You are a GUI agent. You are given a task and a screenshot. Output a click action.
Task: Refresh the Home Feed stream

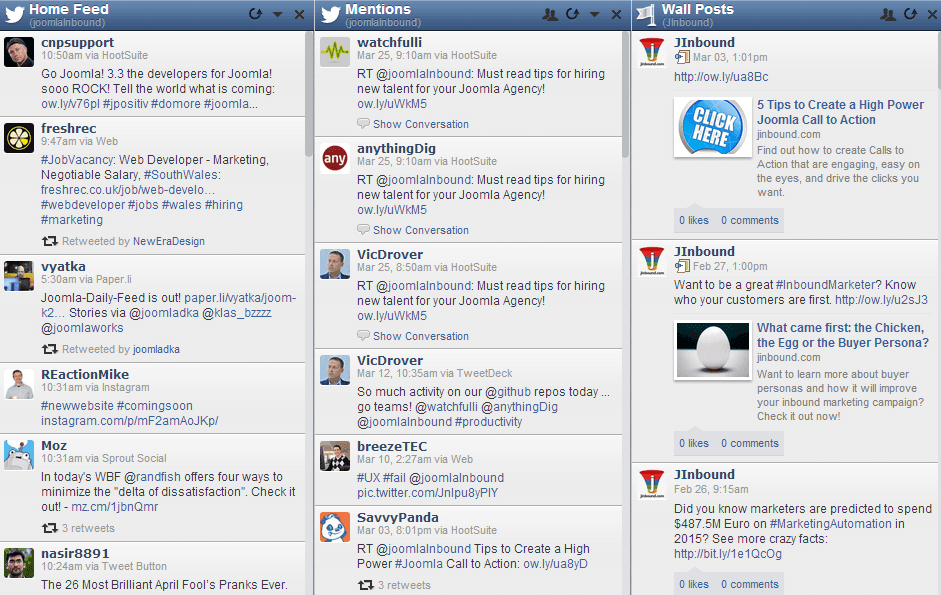[x=256, y=14]
